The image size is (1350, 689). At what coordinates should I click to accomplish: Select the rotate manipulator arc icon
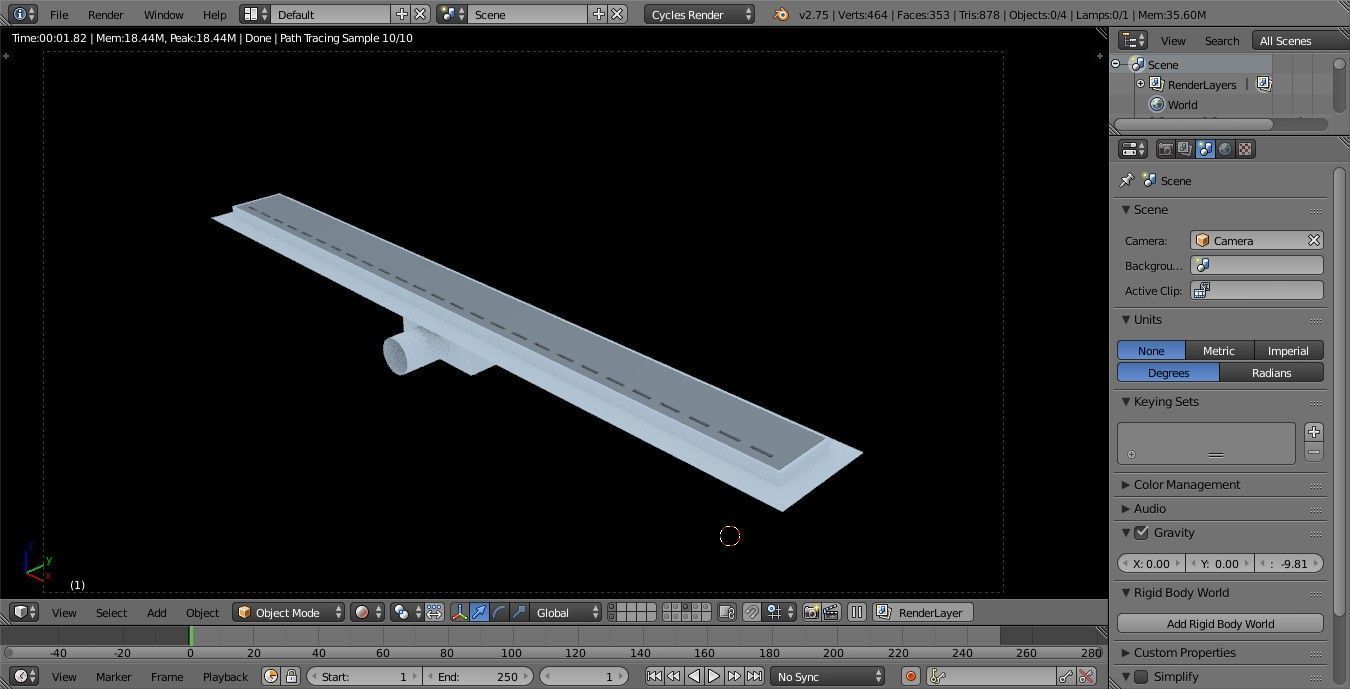point(499,612)
